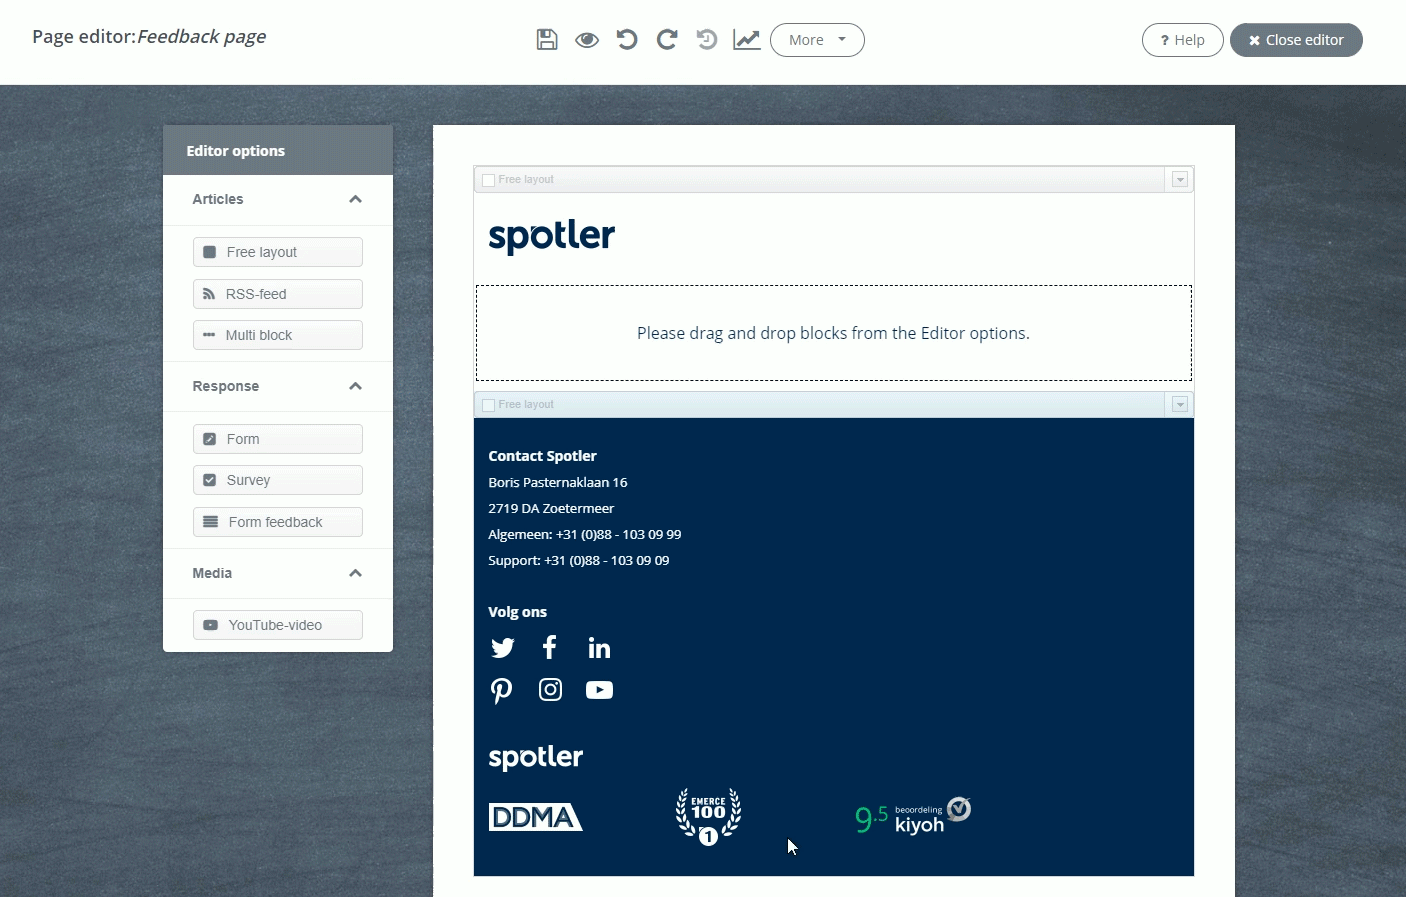Image resolution: width=1406 pixels, height=897 pixels.
Task: Click the YouTube icon in footer
Action: (x=599, y=690)
